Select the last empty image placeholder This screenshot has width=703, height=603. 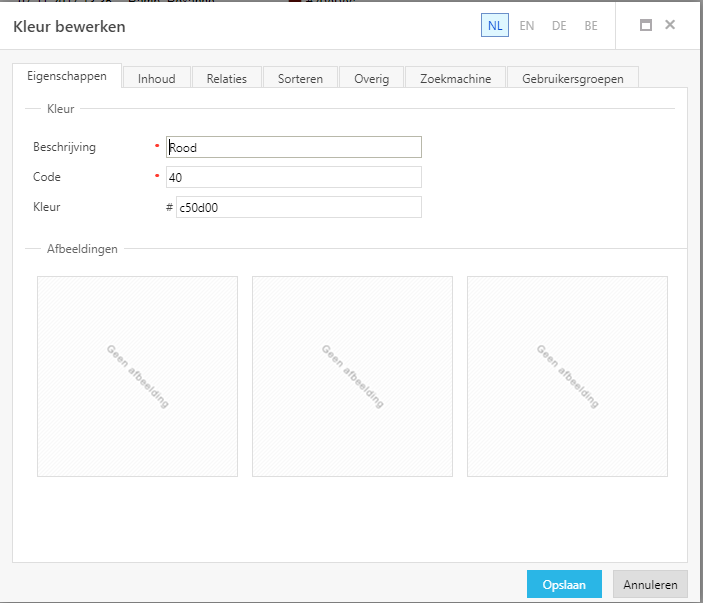[567, 377]
